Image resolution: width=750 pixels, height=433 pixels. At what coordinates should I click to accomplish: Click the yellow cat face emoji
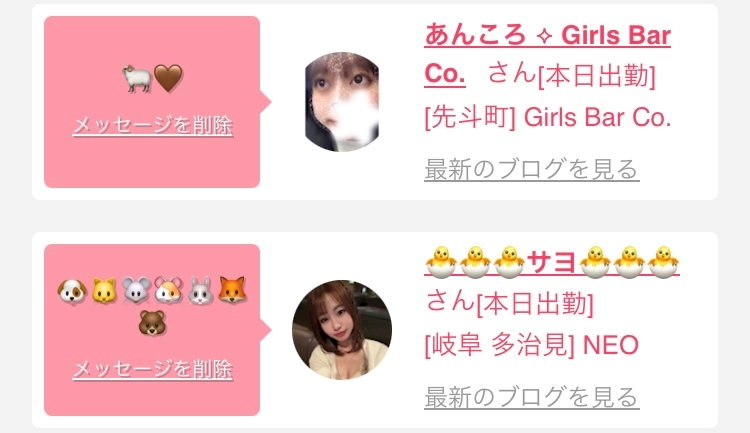pos(104,290)
